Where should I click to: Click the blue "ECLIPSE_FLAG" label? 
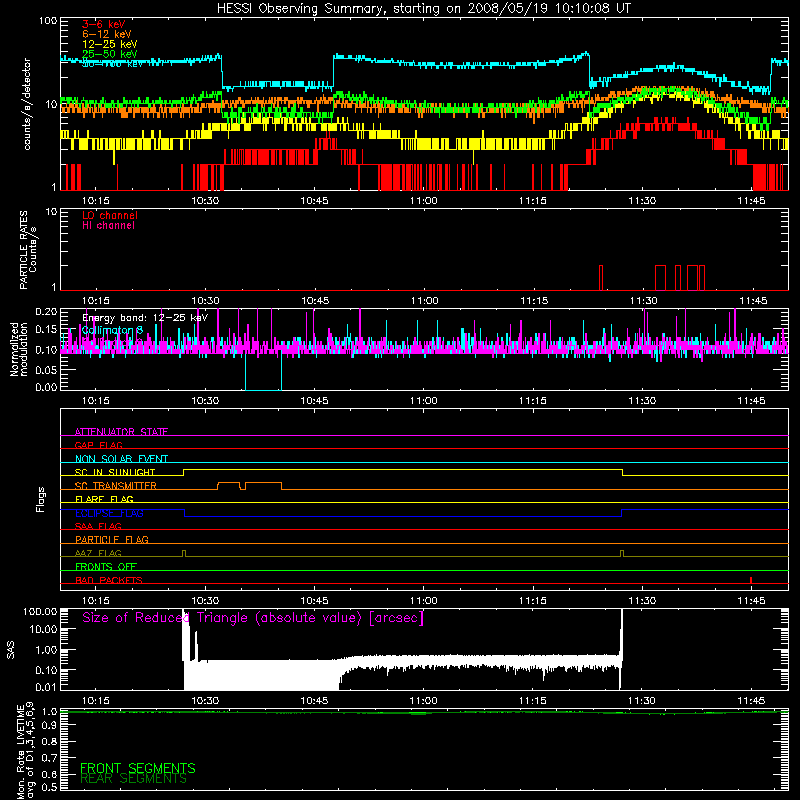(x=109, y=513)
